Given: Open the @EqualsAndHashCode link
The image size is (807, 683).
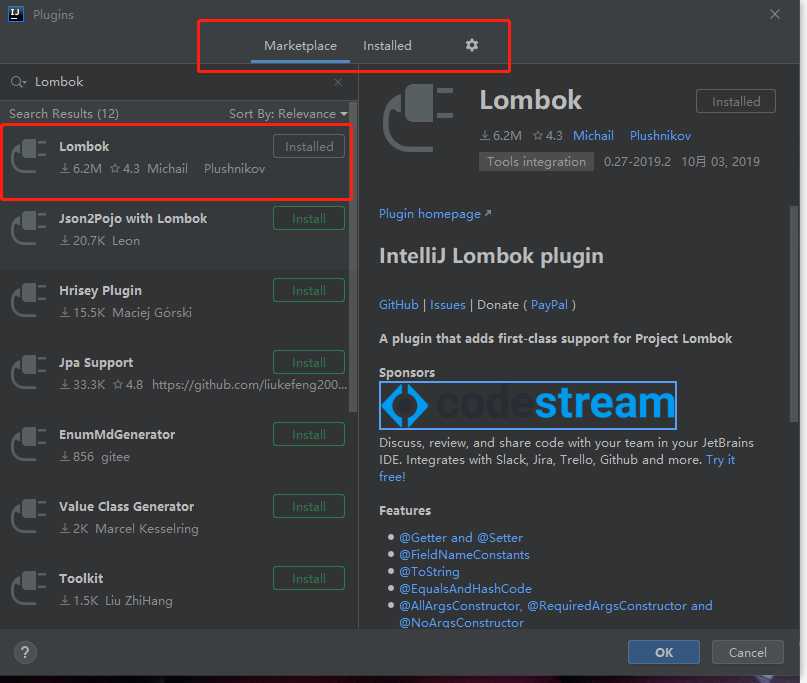Looking at the screenshot, I should point(465,589).
